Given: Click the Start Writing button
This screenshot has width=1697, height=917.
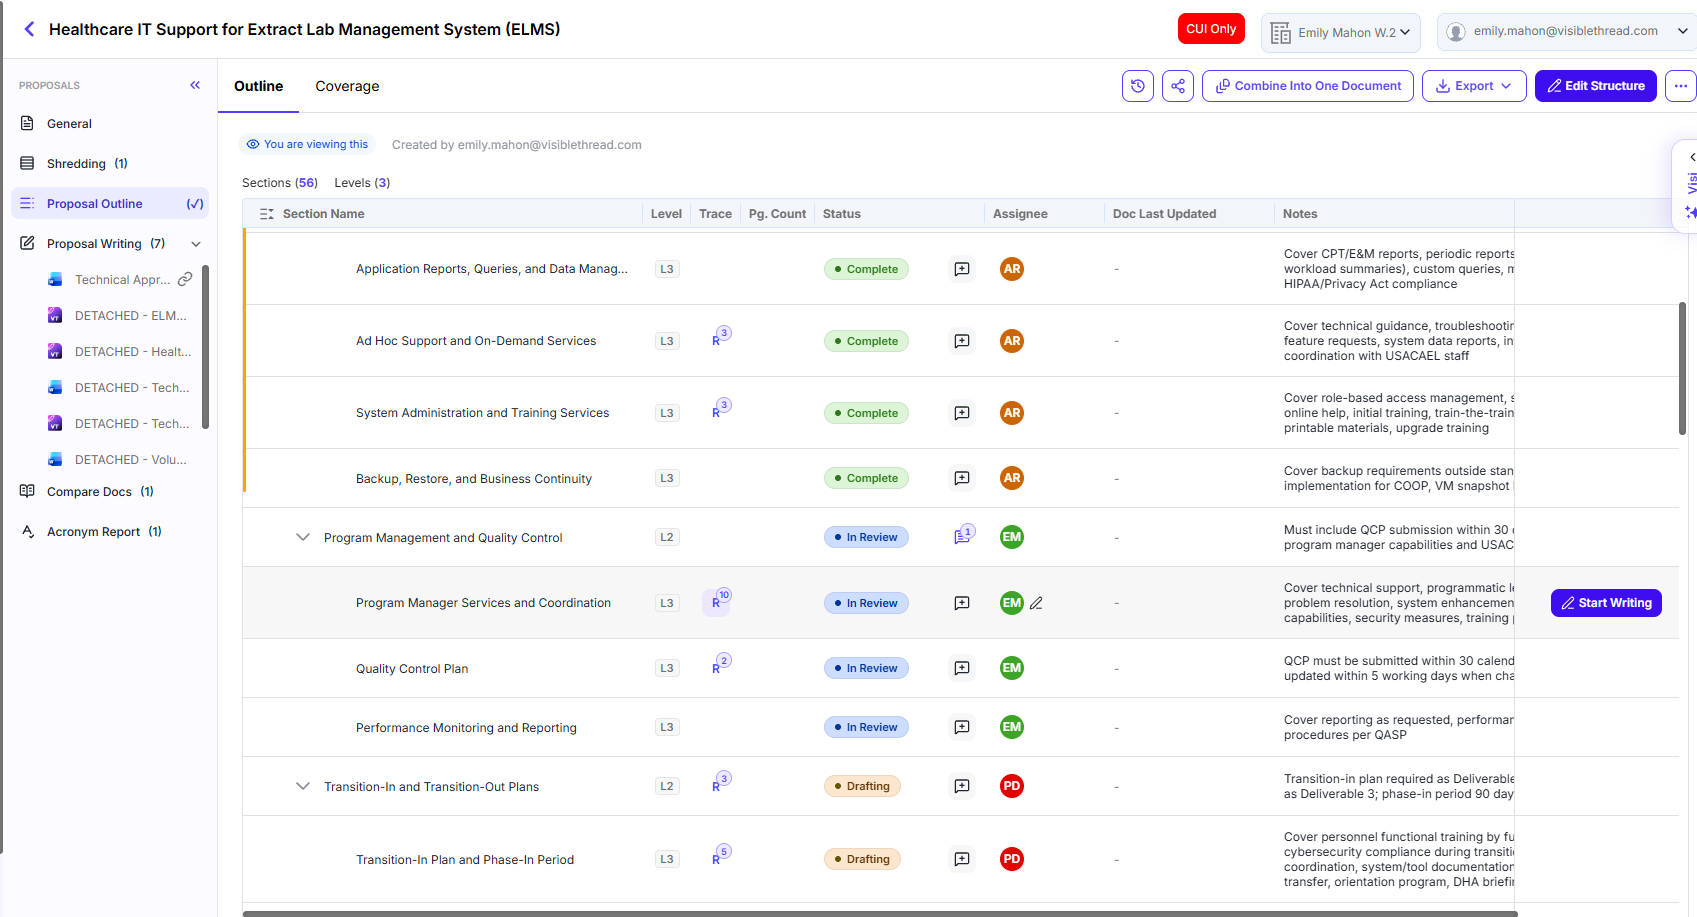Looking at the screenshot, I should point(1606,603).
